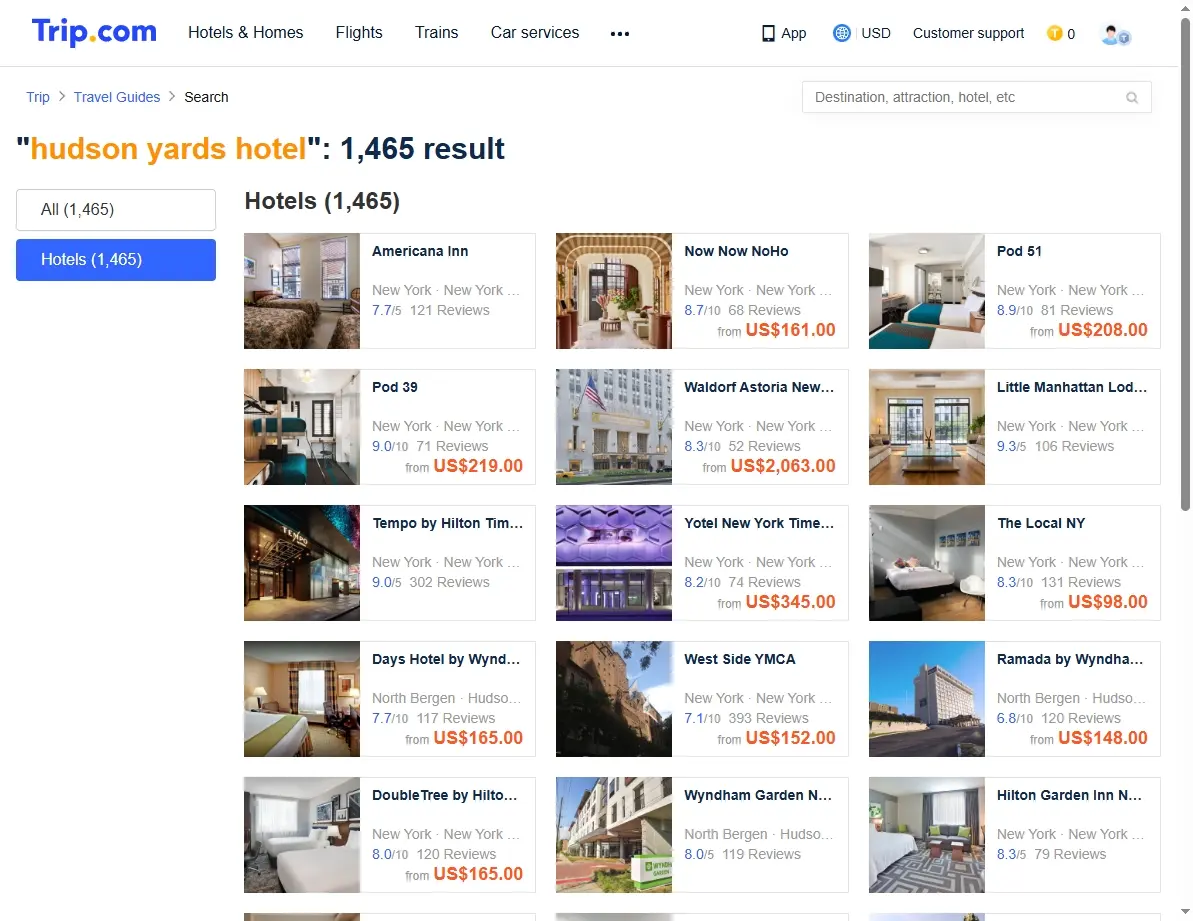Open DoubleTree by Hilton room thumbnail
Screen dimensions: 1193x921
[x=302, y=835]
